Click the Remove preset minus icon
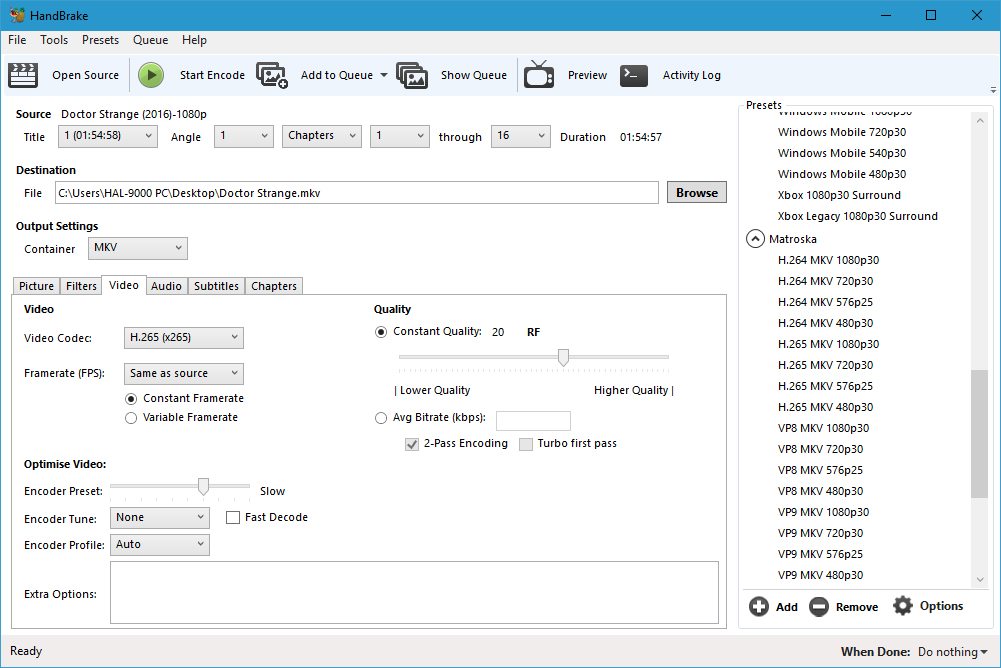 point(819,606)
